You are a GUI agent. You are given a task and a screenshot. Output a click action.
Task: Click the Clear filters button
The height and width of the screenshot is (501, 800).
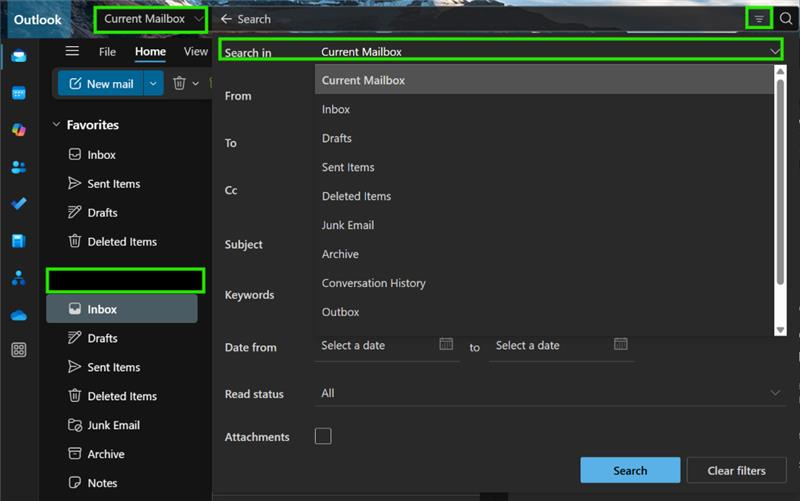736,470
